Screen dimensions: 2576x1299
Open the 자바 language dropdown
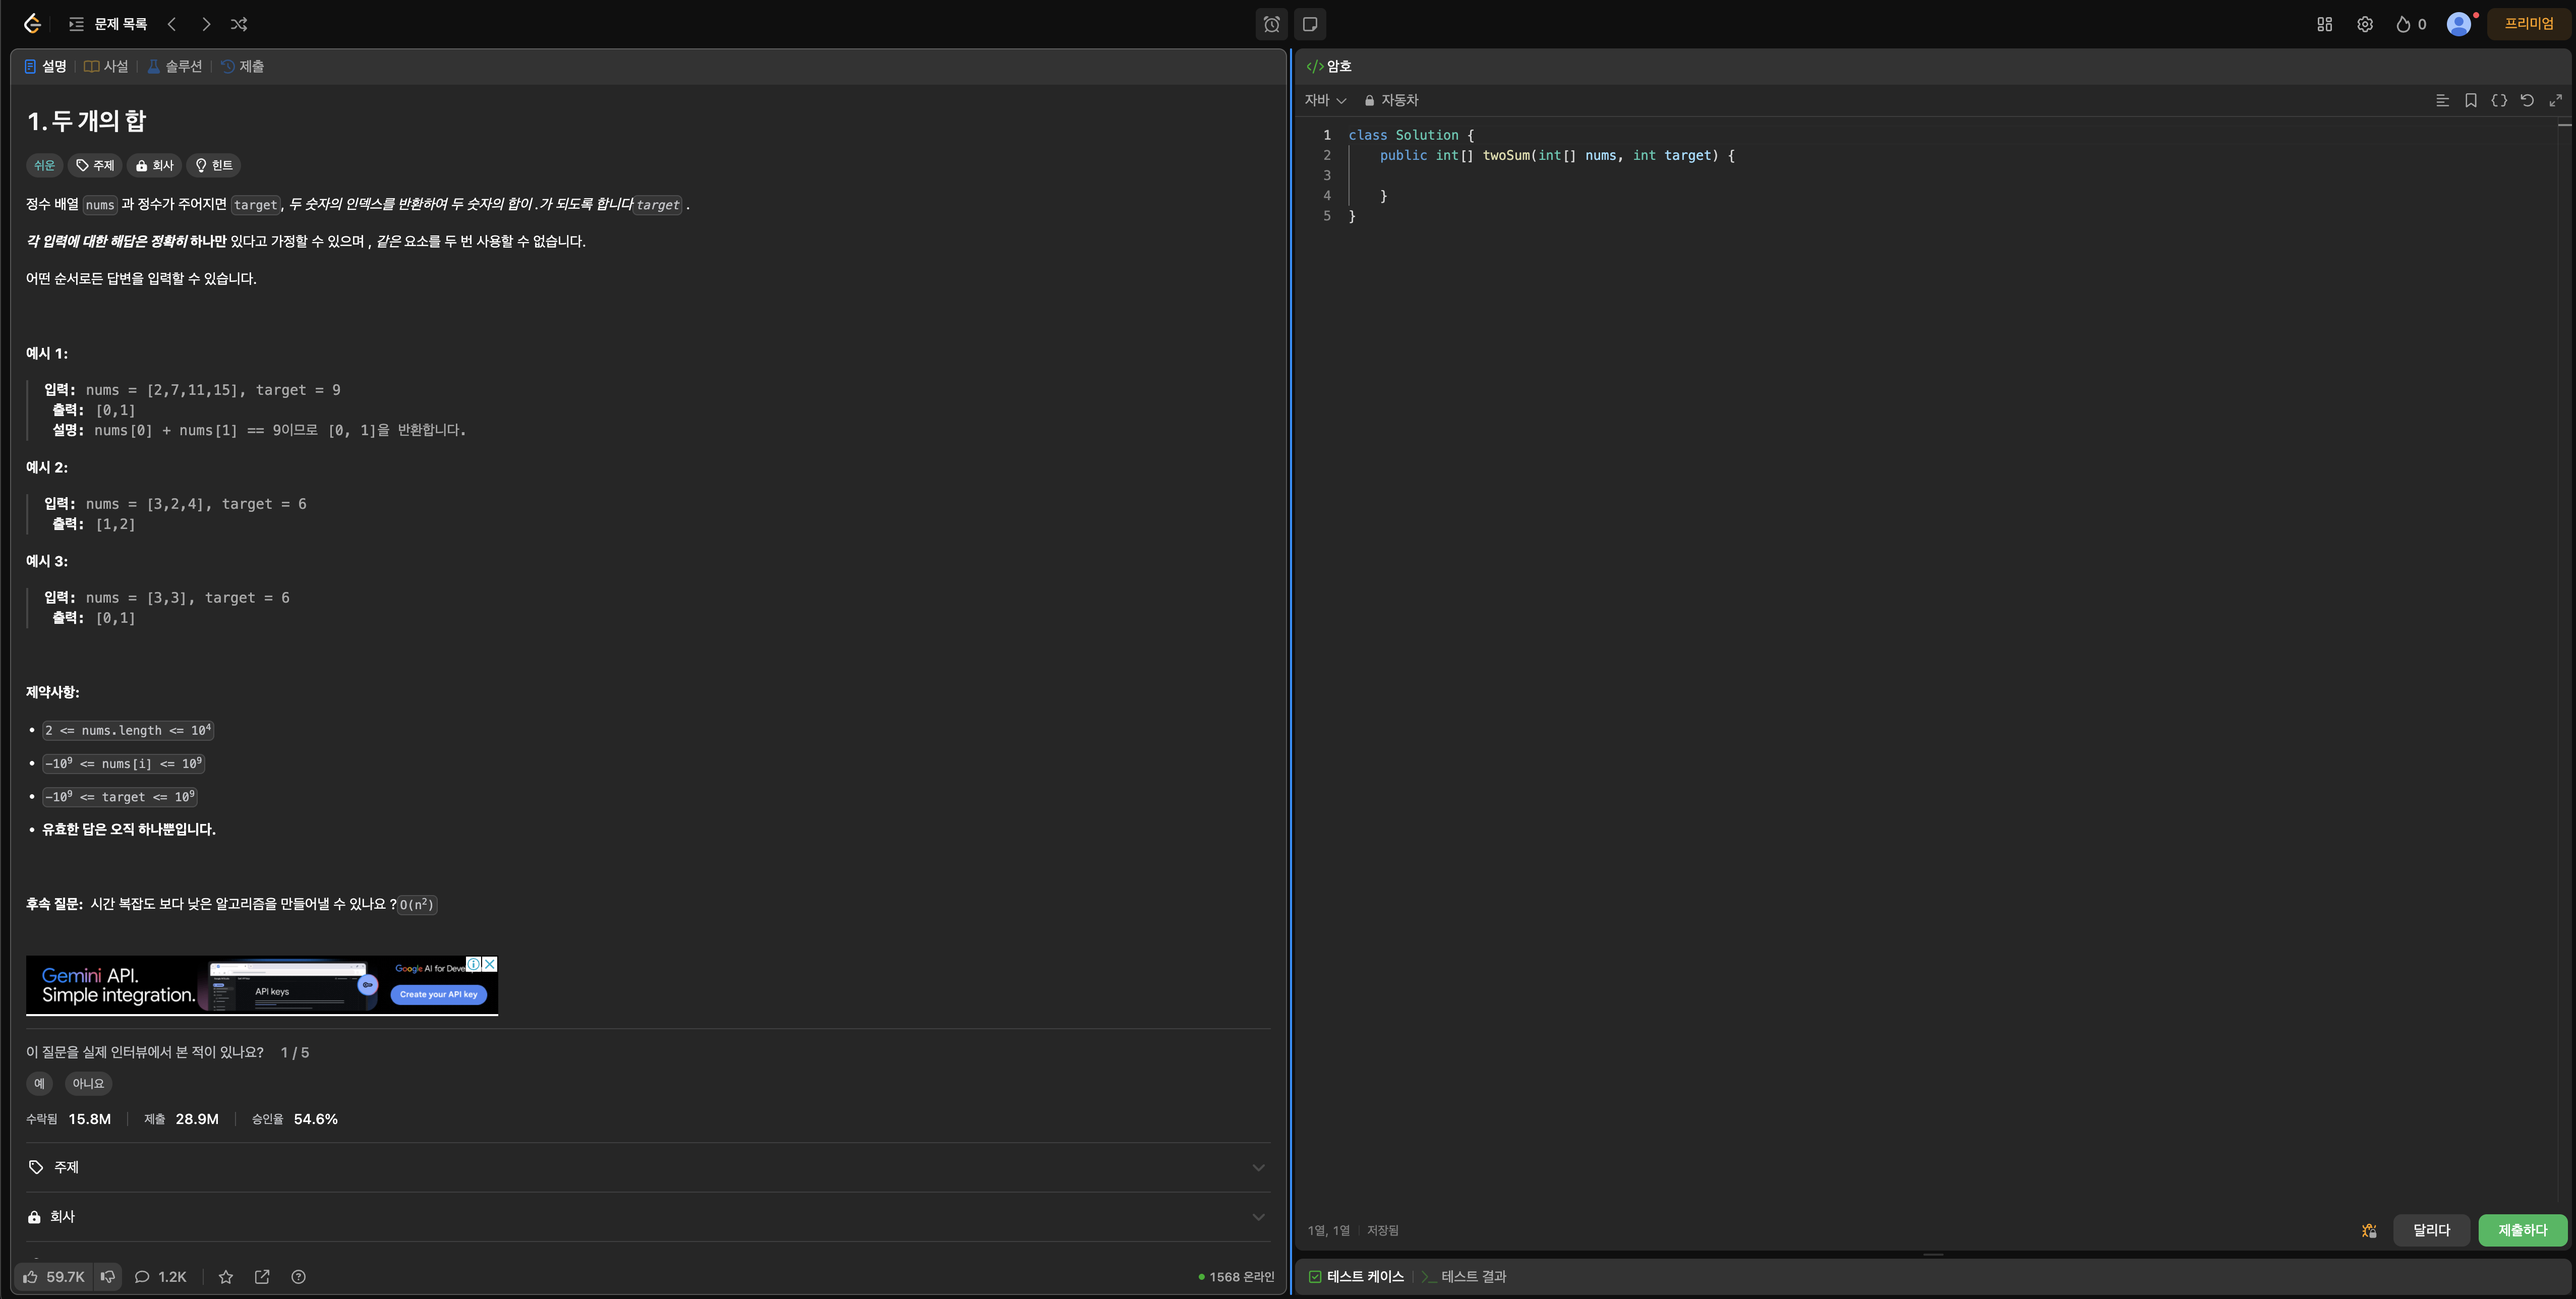click(x=1325, y=100)
